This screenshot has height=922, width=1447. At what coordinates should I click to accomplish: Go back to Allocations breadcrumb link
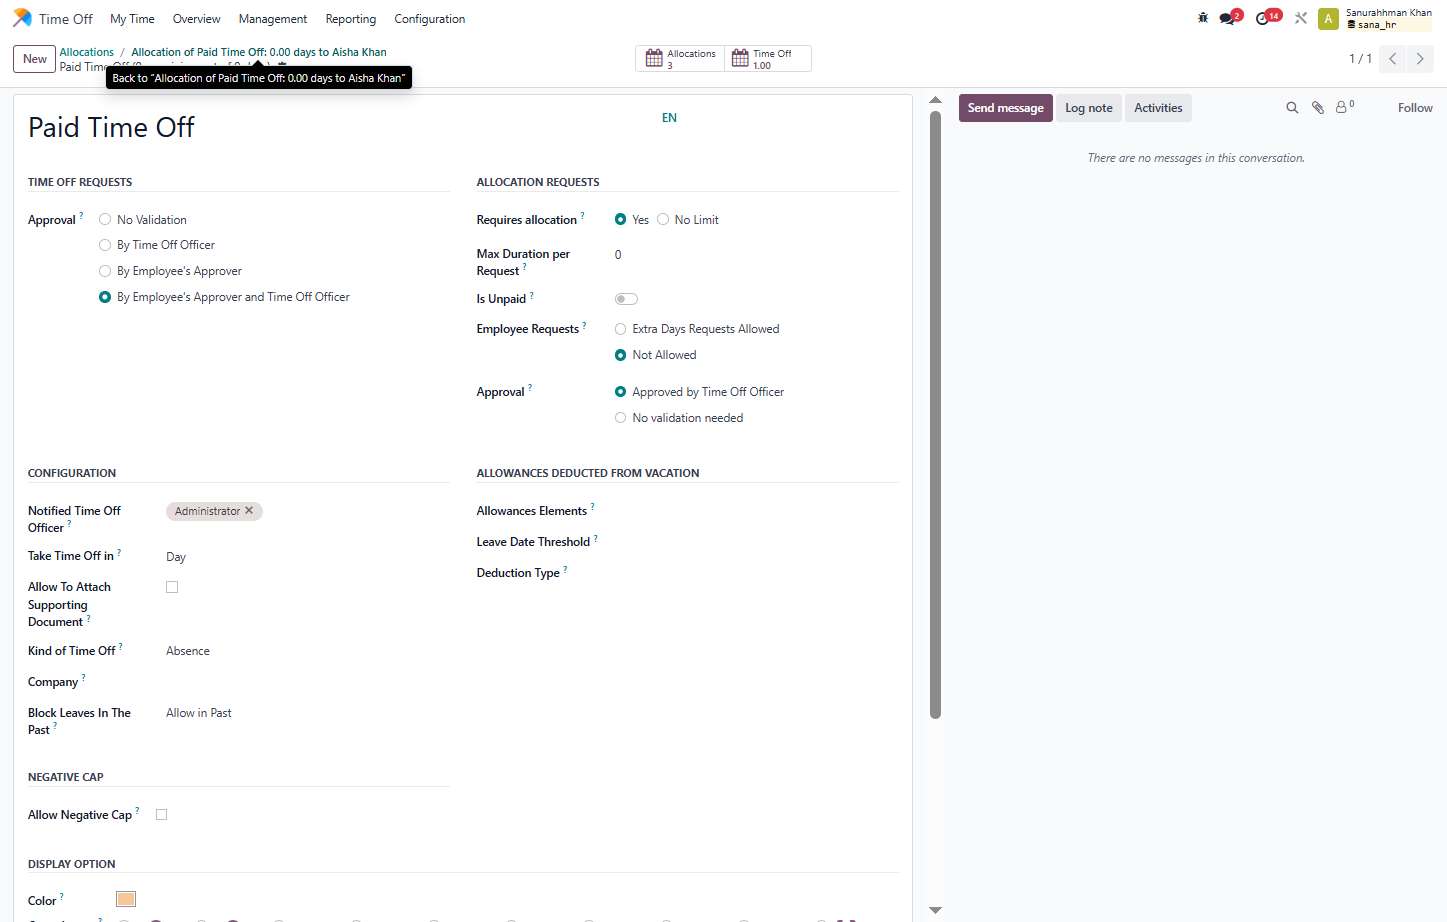(87, 52)
